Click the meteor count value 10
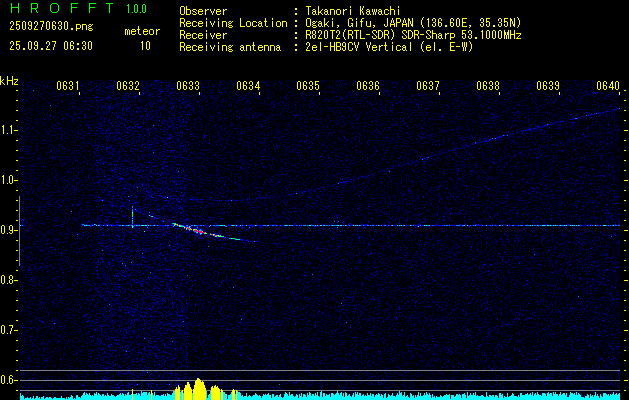 click(x=145, y=46)
